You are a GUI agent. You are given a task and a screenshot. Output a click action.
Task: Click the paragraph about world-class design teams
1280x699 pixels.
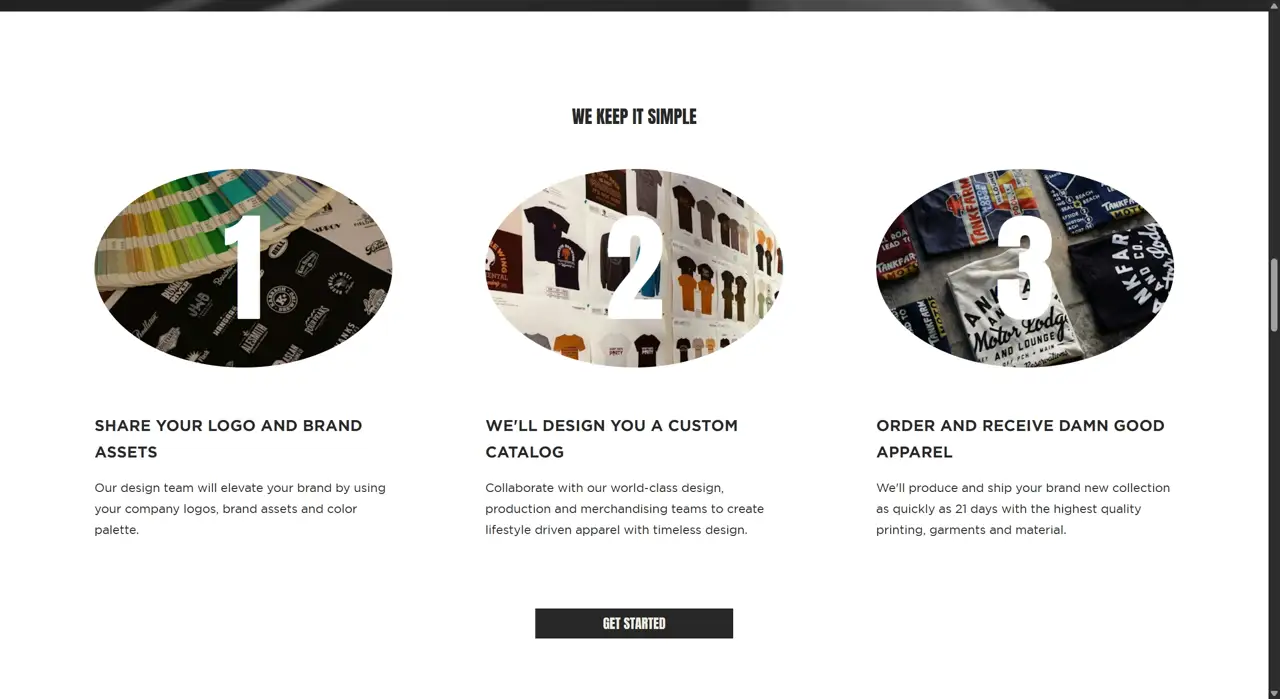(x=624, y=509)
